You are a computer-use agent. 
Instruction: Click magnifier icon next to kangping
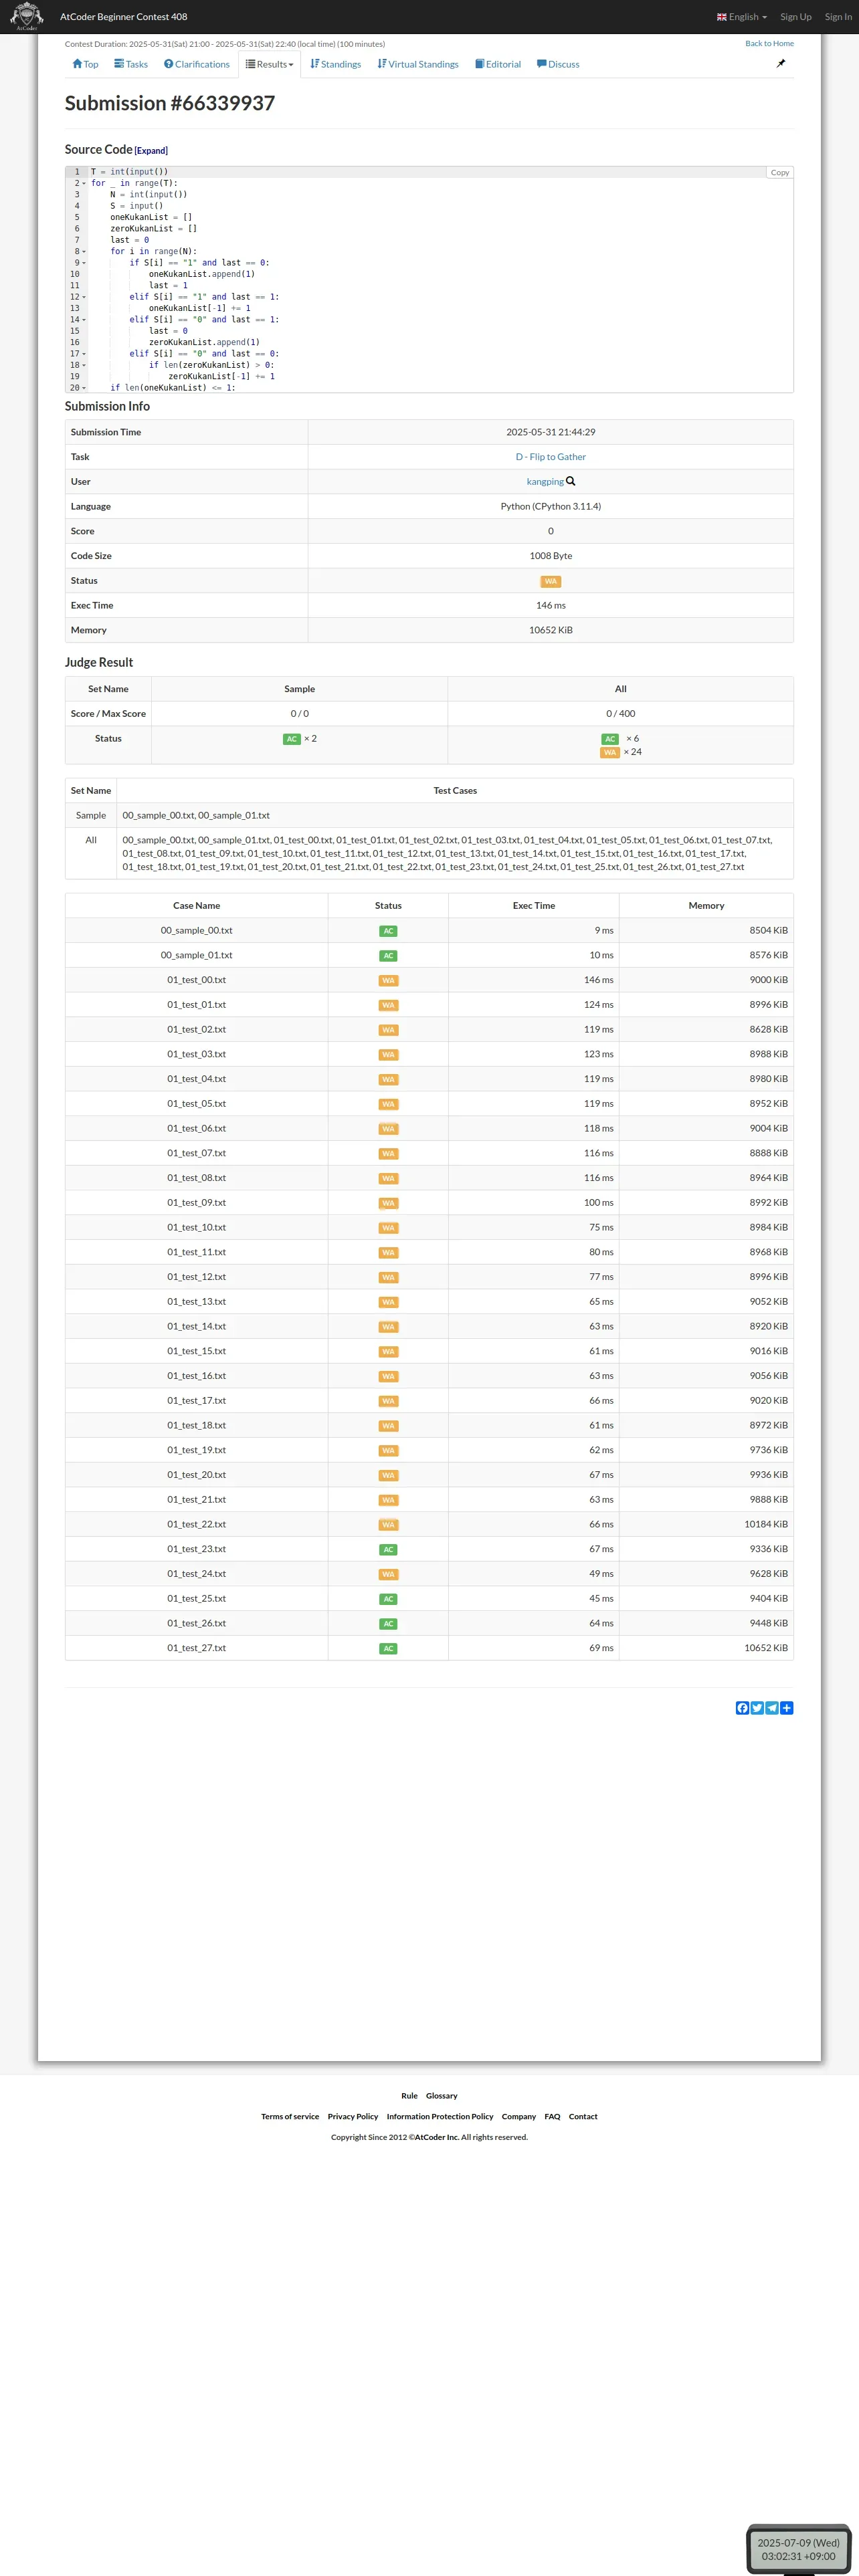(571, 481)
